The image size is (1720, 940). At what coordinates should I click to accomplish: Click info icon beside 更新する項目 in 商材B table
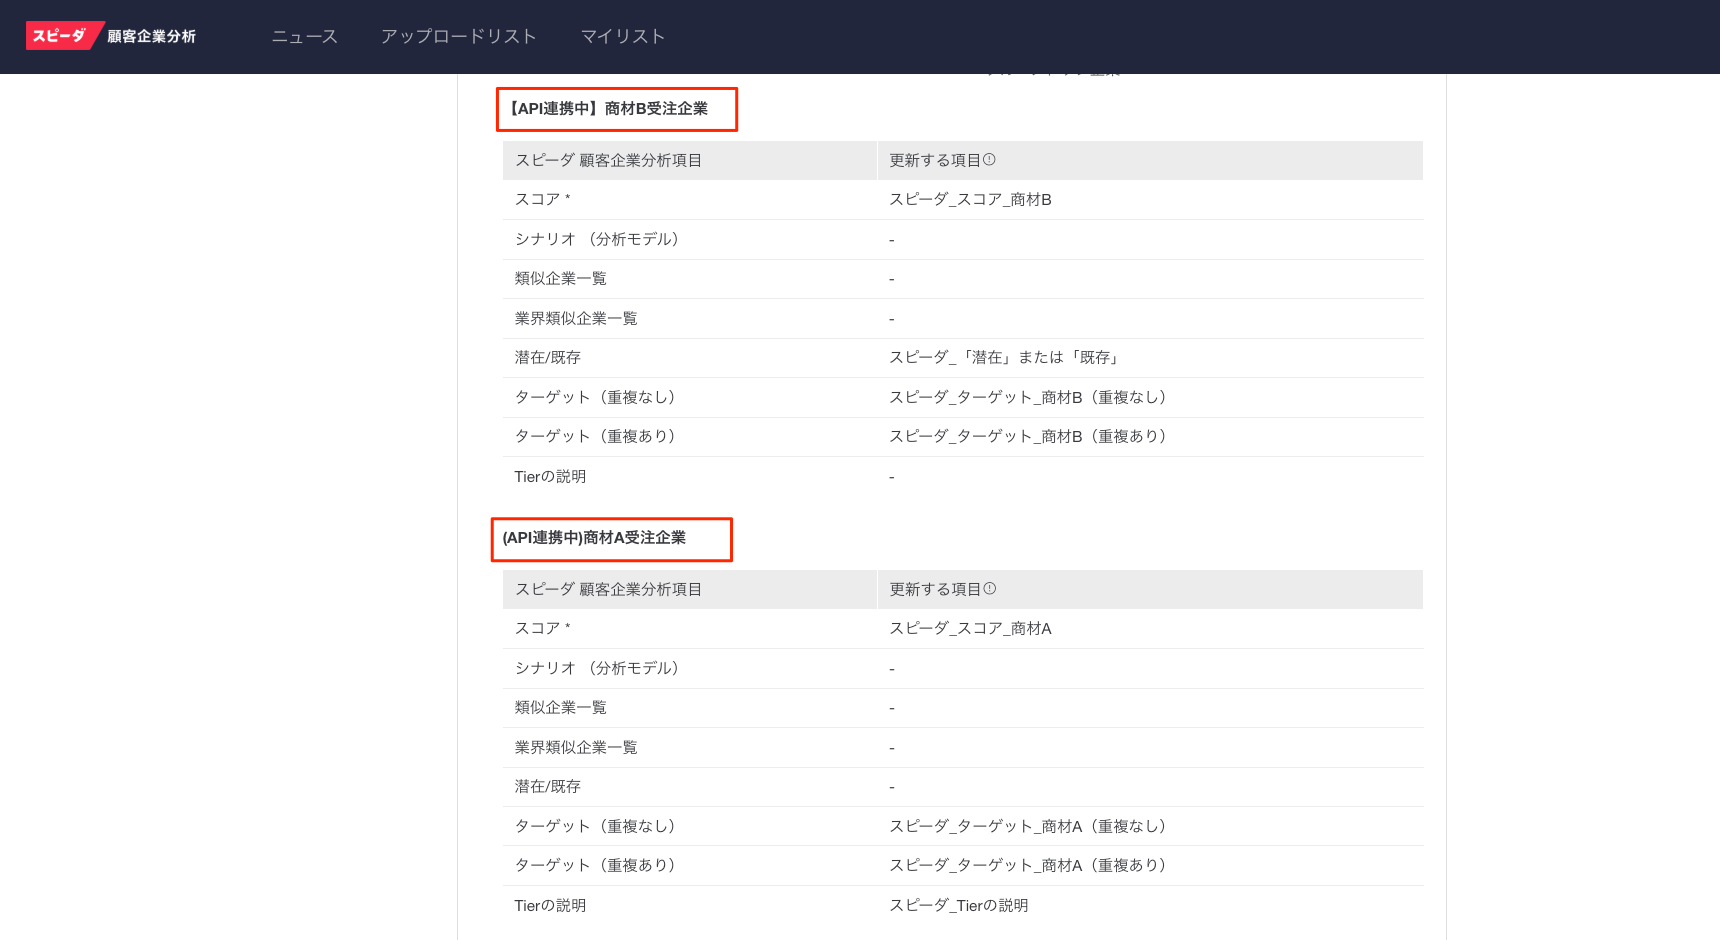pyautogui.click(x=989, y=160)
